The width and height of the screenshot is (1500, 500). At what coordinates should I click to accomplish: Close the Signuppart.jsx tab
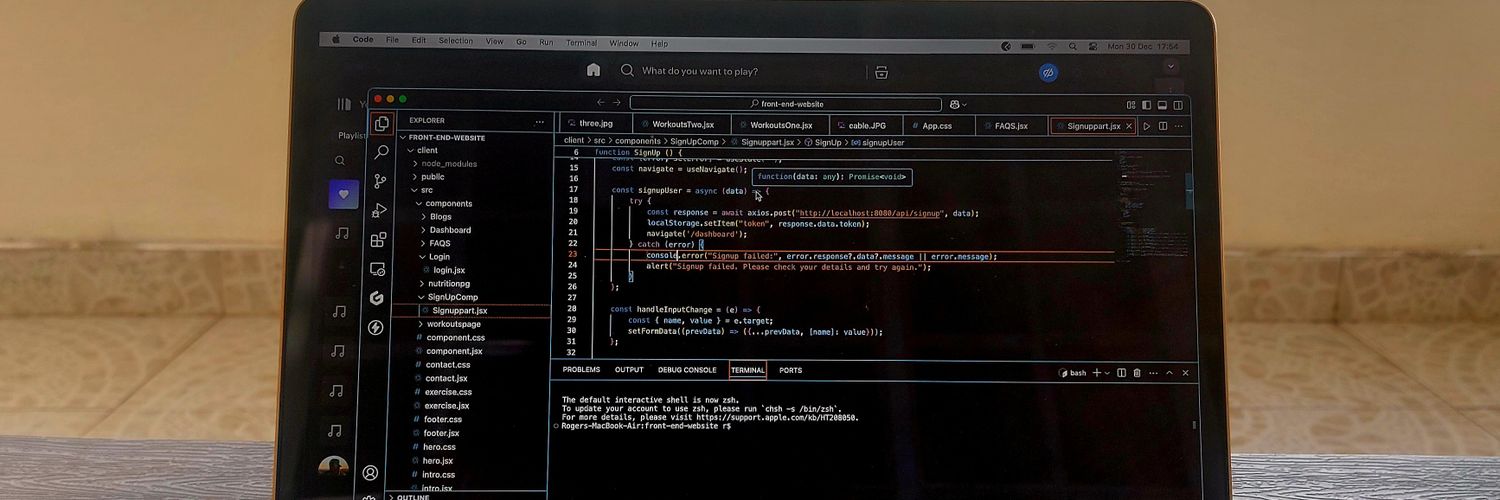point(1129,126)
